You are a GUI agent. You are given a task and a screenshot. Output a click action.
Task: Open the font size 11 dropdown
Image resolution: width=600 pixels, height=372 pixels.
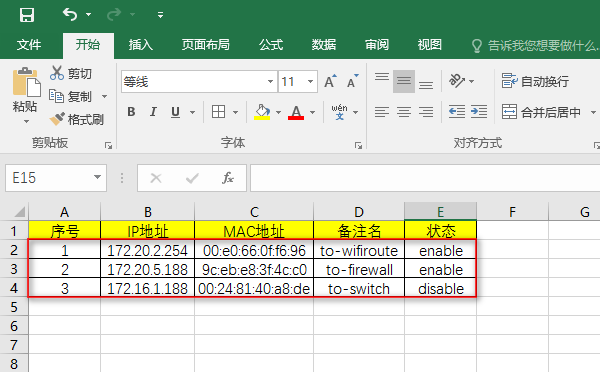(310, 82)
